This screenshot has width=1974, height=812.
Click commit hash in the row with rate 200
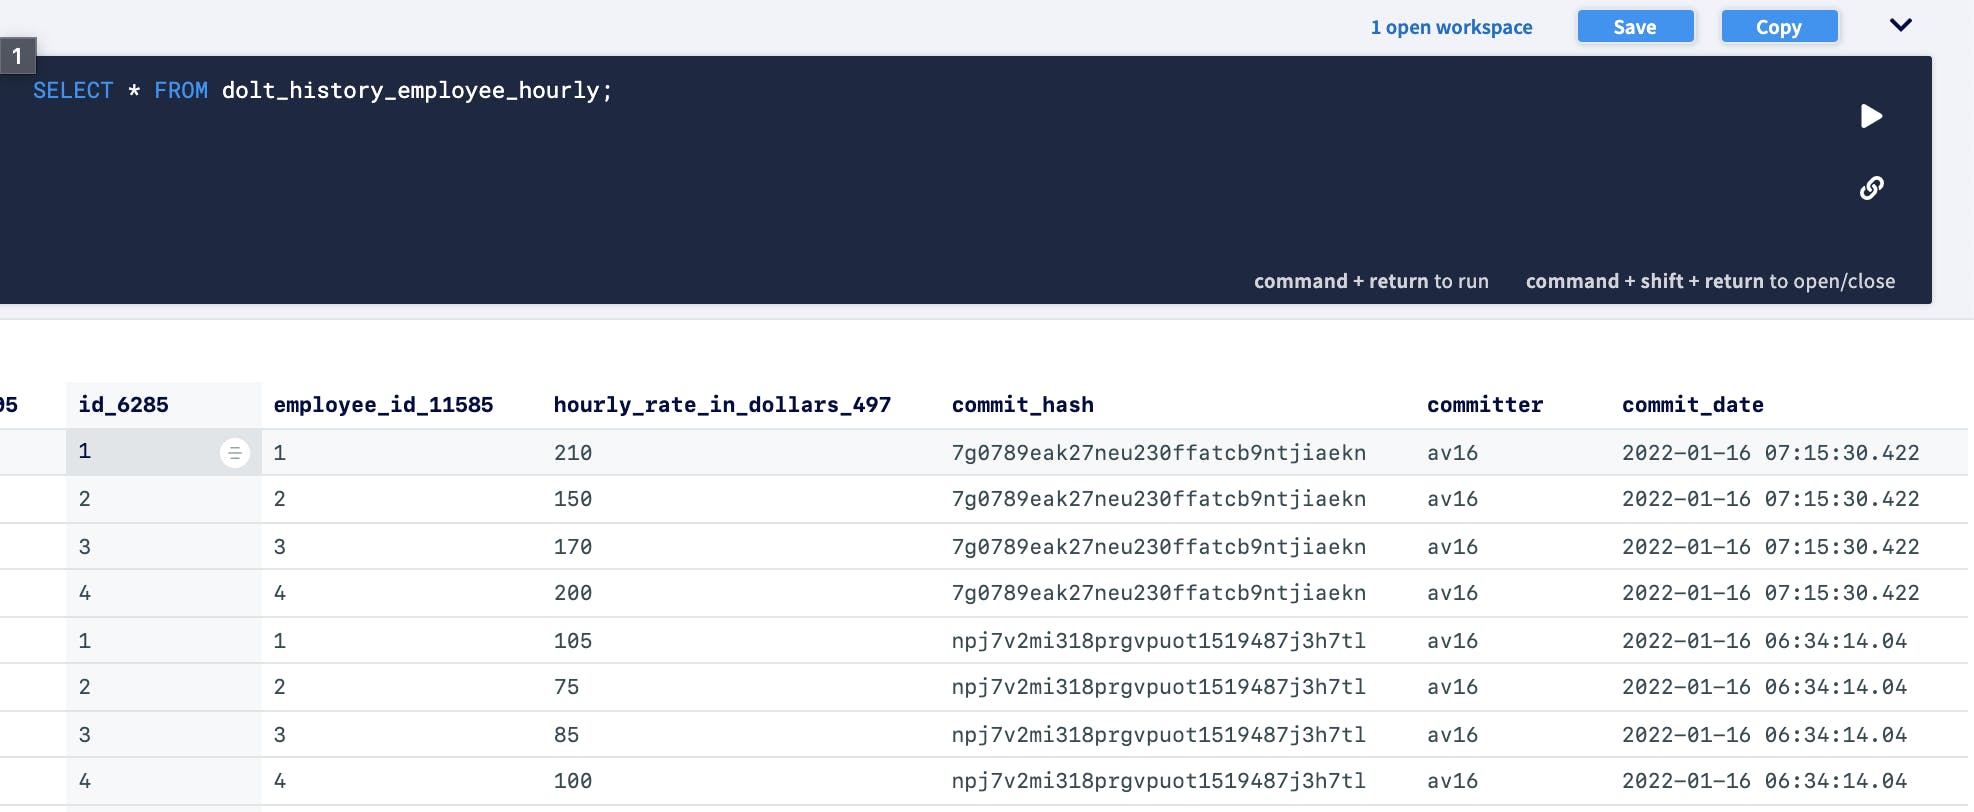[x=1158, y=593]
